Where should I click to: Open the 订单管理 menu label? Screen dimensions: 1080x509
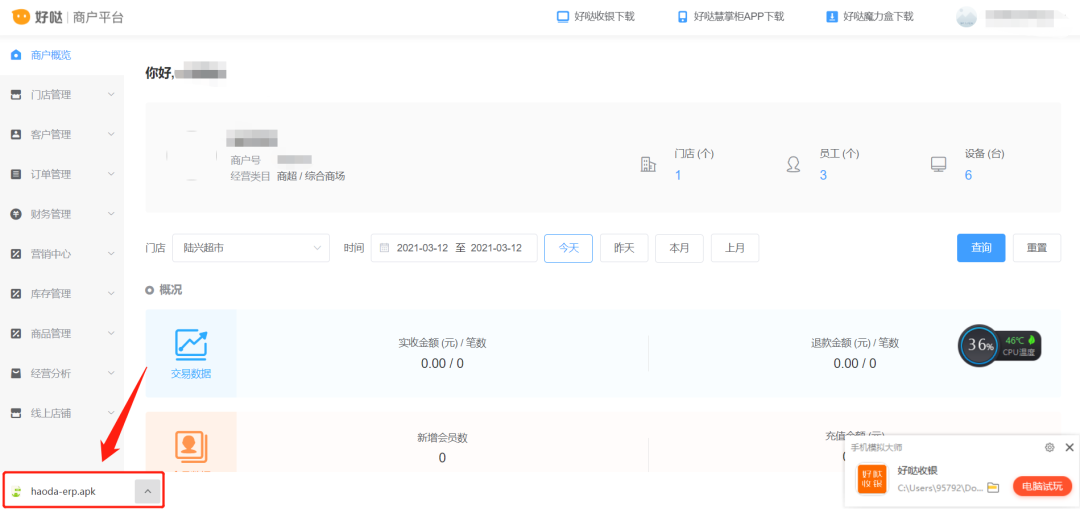[x=51, y=174]
